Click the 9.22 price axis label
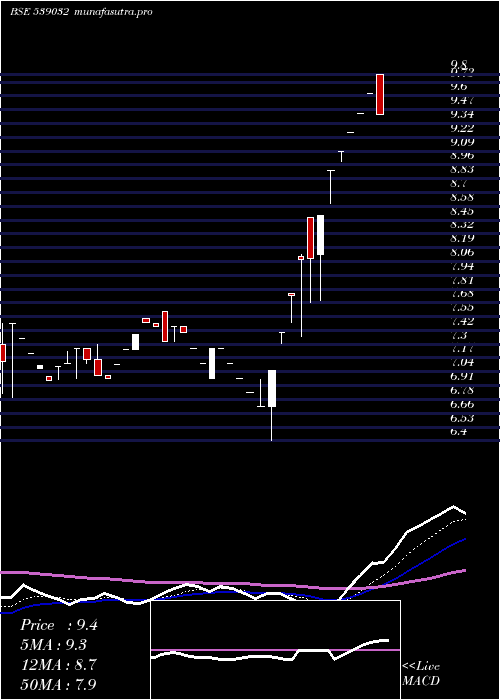The image size is (500, 700). click(x=462, y=128)
